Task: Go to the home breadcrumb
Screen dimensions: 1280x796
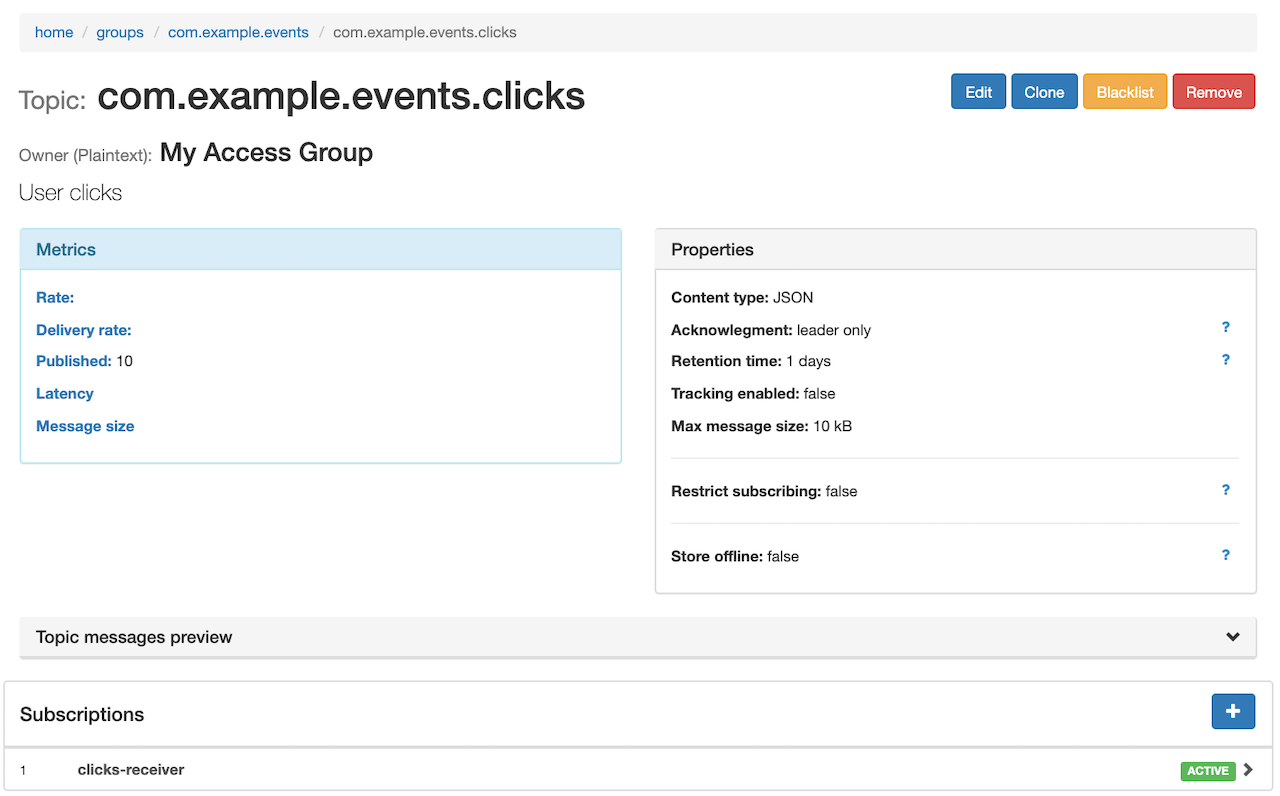Action: pyautogui.click(x=54, y=32)
